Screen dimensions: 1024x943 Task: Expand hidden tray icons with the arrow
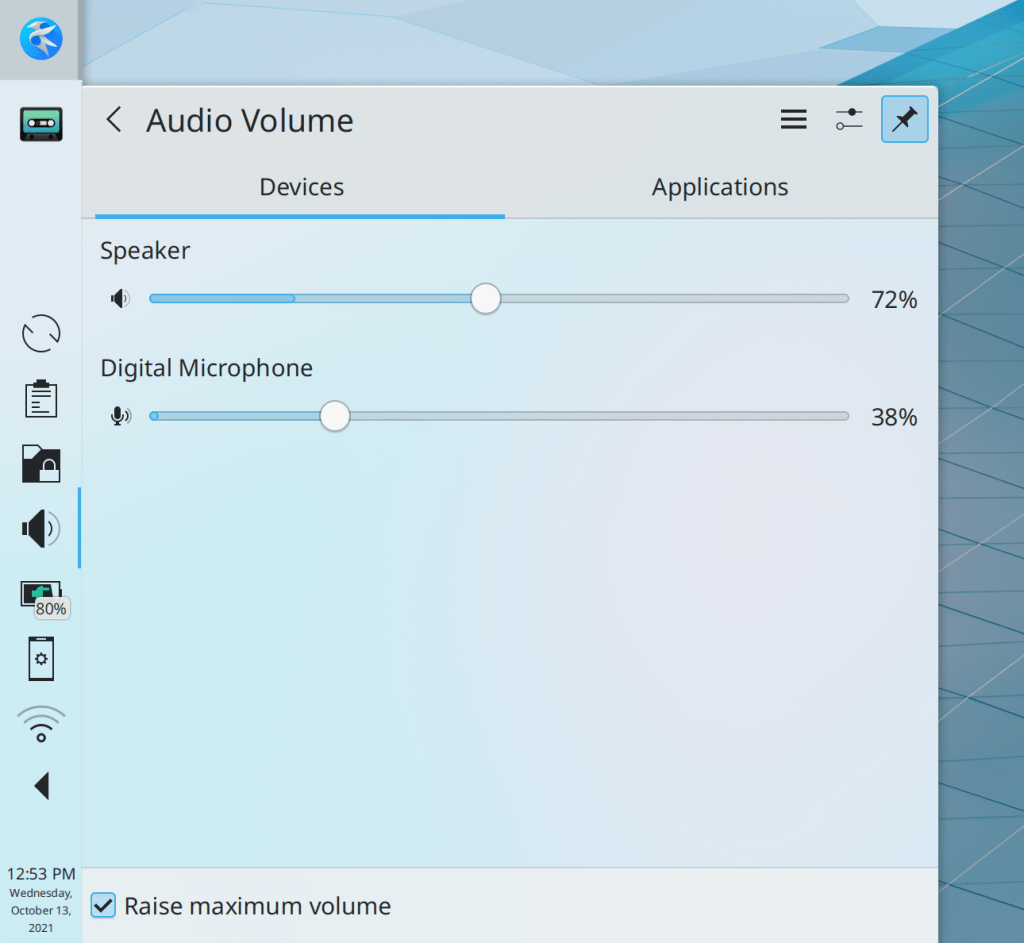coord(41,786)
